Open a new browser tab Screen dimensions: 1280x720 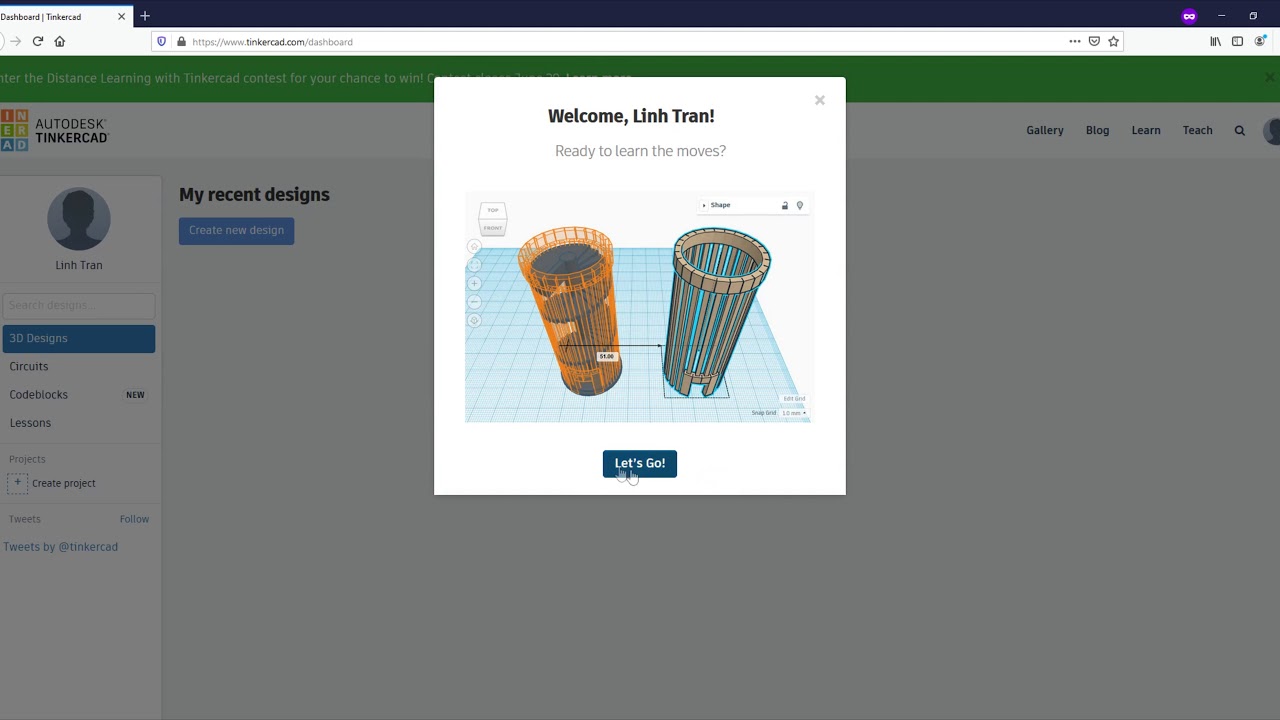(x=145, y=16)
